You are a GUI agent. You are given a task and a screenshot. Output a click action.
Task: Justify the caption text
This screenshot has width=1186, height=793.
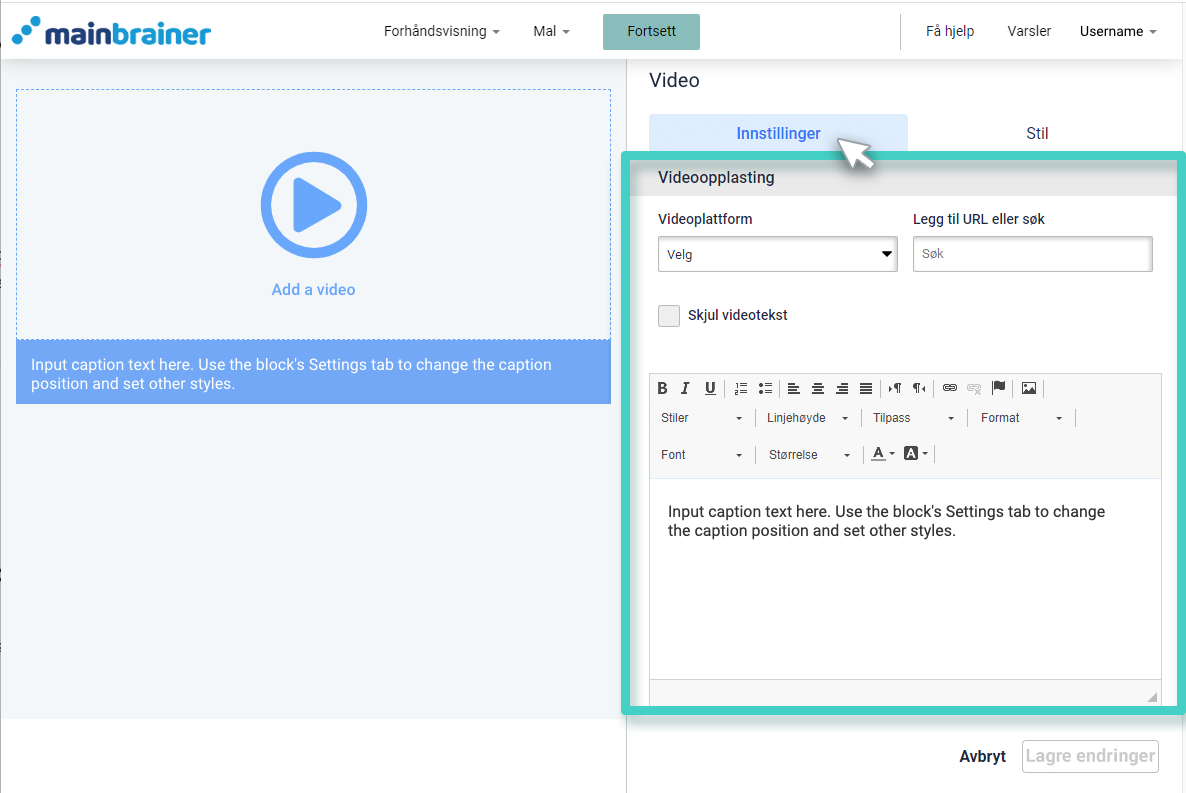(x=866, y=388)
